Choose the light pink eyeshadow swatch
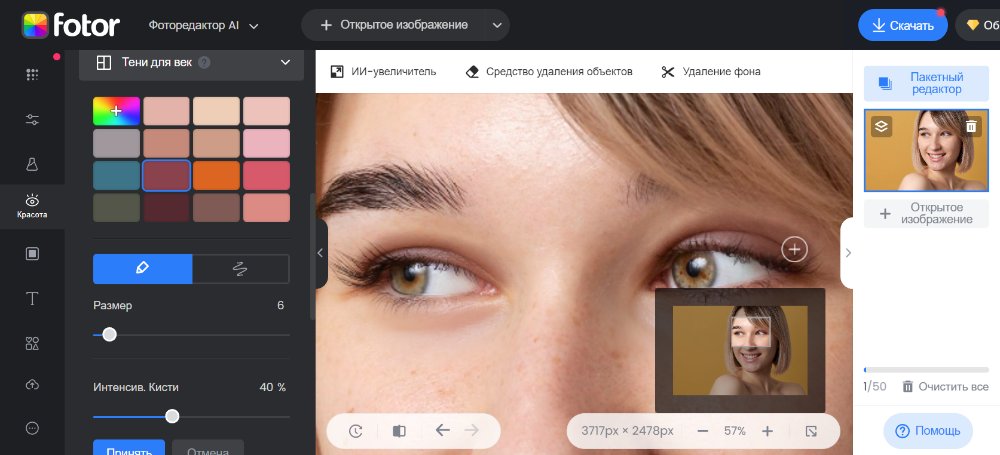Image resolution: width=1000 pixels, height=455 pixels. (267, 144)
